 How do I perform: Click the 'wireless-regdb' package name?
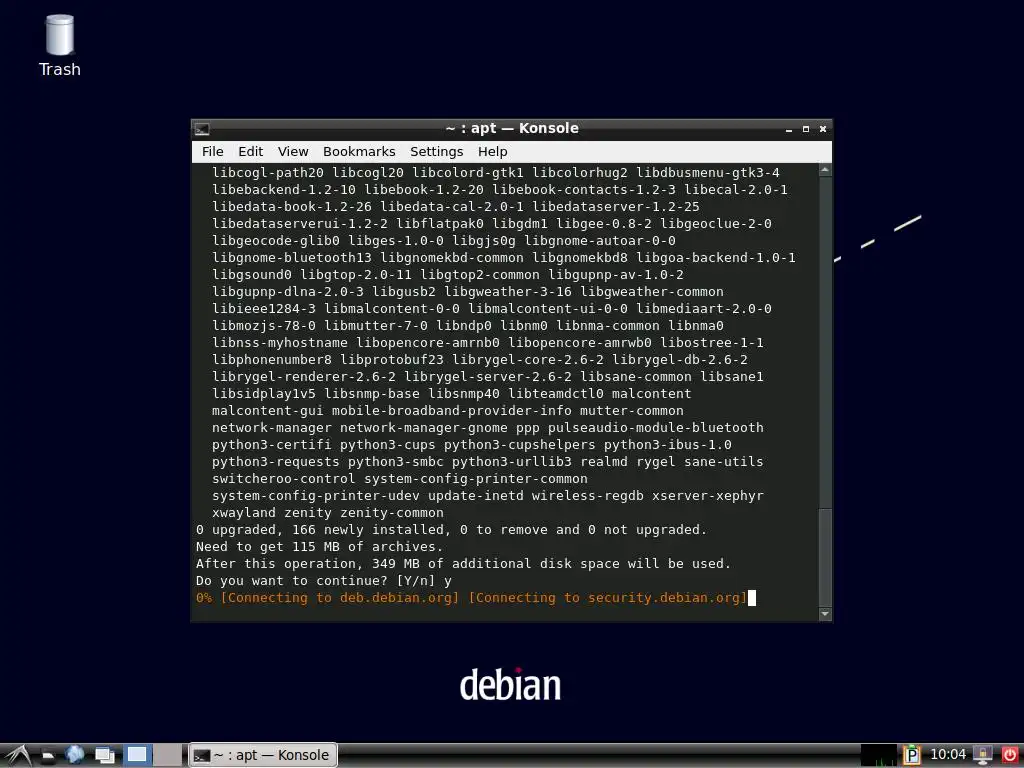(588, 496)
